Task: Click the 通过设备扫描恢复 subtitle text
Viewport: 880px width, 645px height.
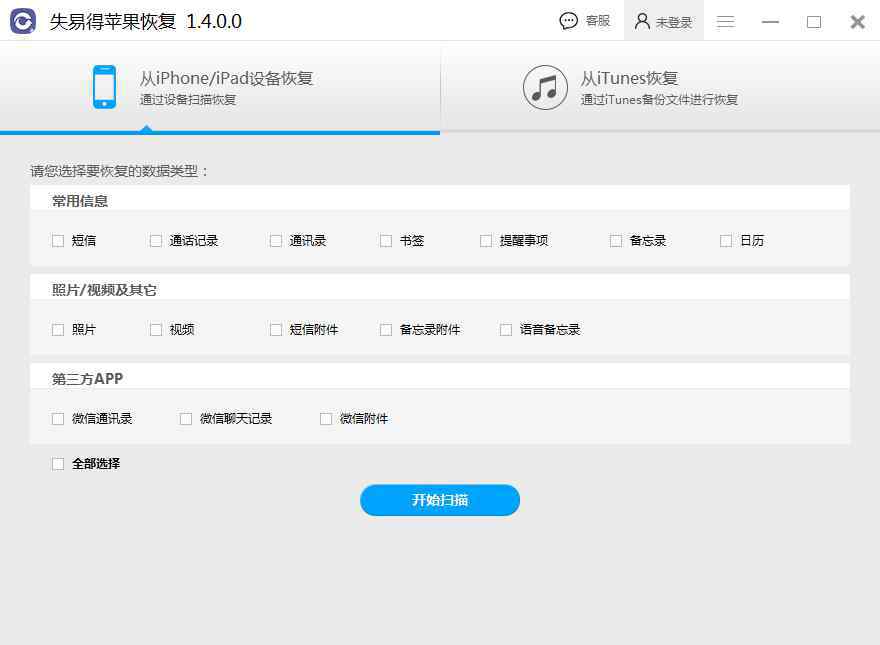Action: pos(188,100)
